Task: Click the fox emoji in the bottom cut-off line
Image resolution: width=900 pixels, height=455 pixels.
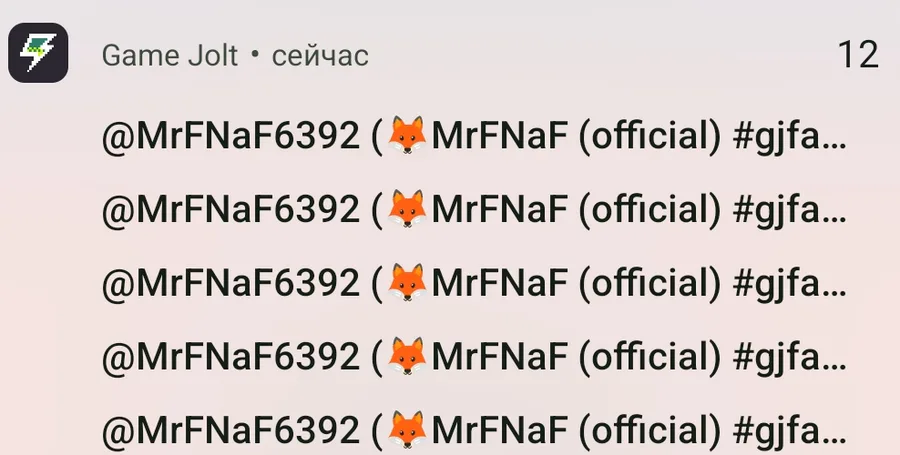Action: (x=407, y=430)
